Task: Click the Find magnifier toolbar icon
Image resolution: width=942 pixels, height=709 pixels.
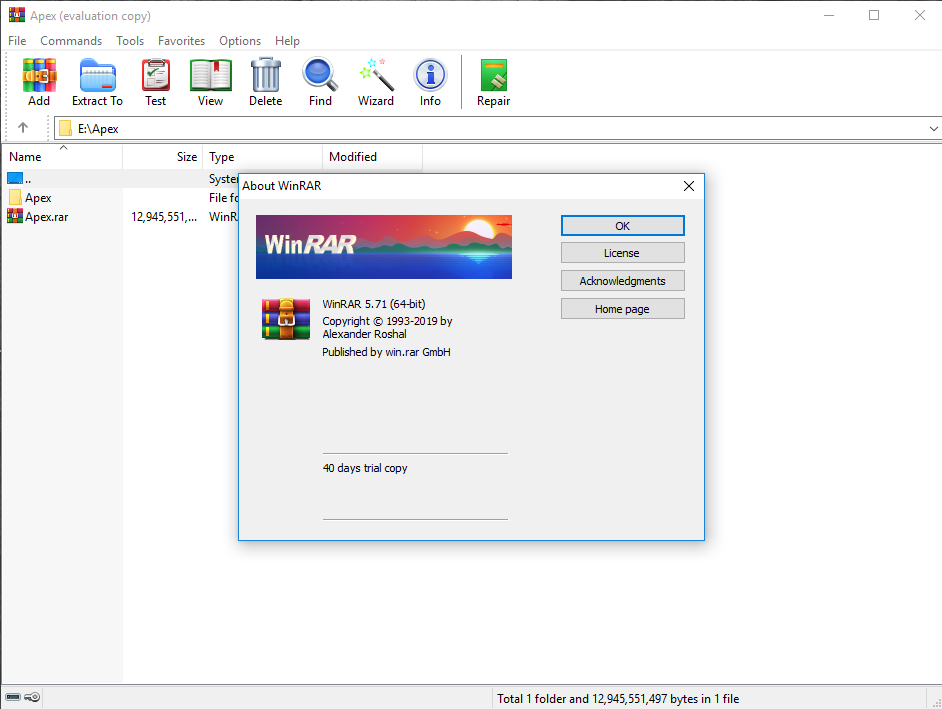Action: pos(320,75)
